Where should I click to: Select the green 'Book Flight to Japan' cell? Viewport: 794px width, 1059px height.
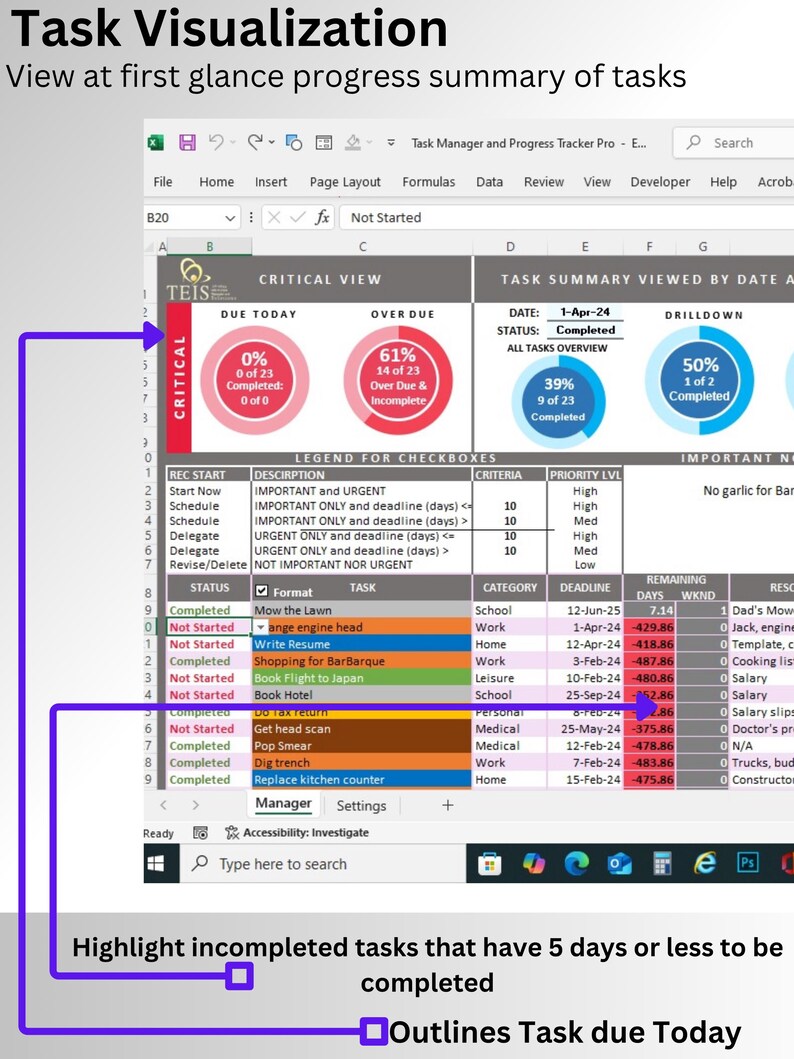coord(362,678)
